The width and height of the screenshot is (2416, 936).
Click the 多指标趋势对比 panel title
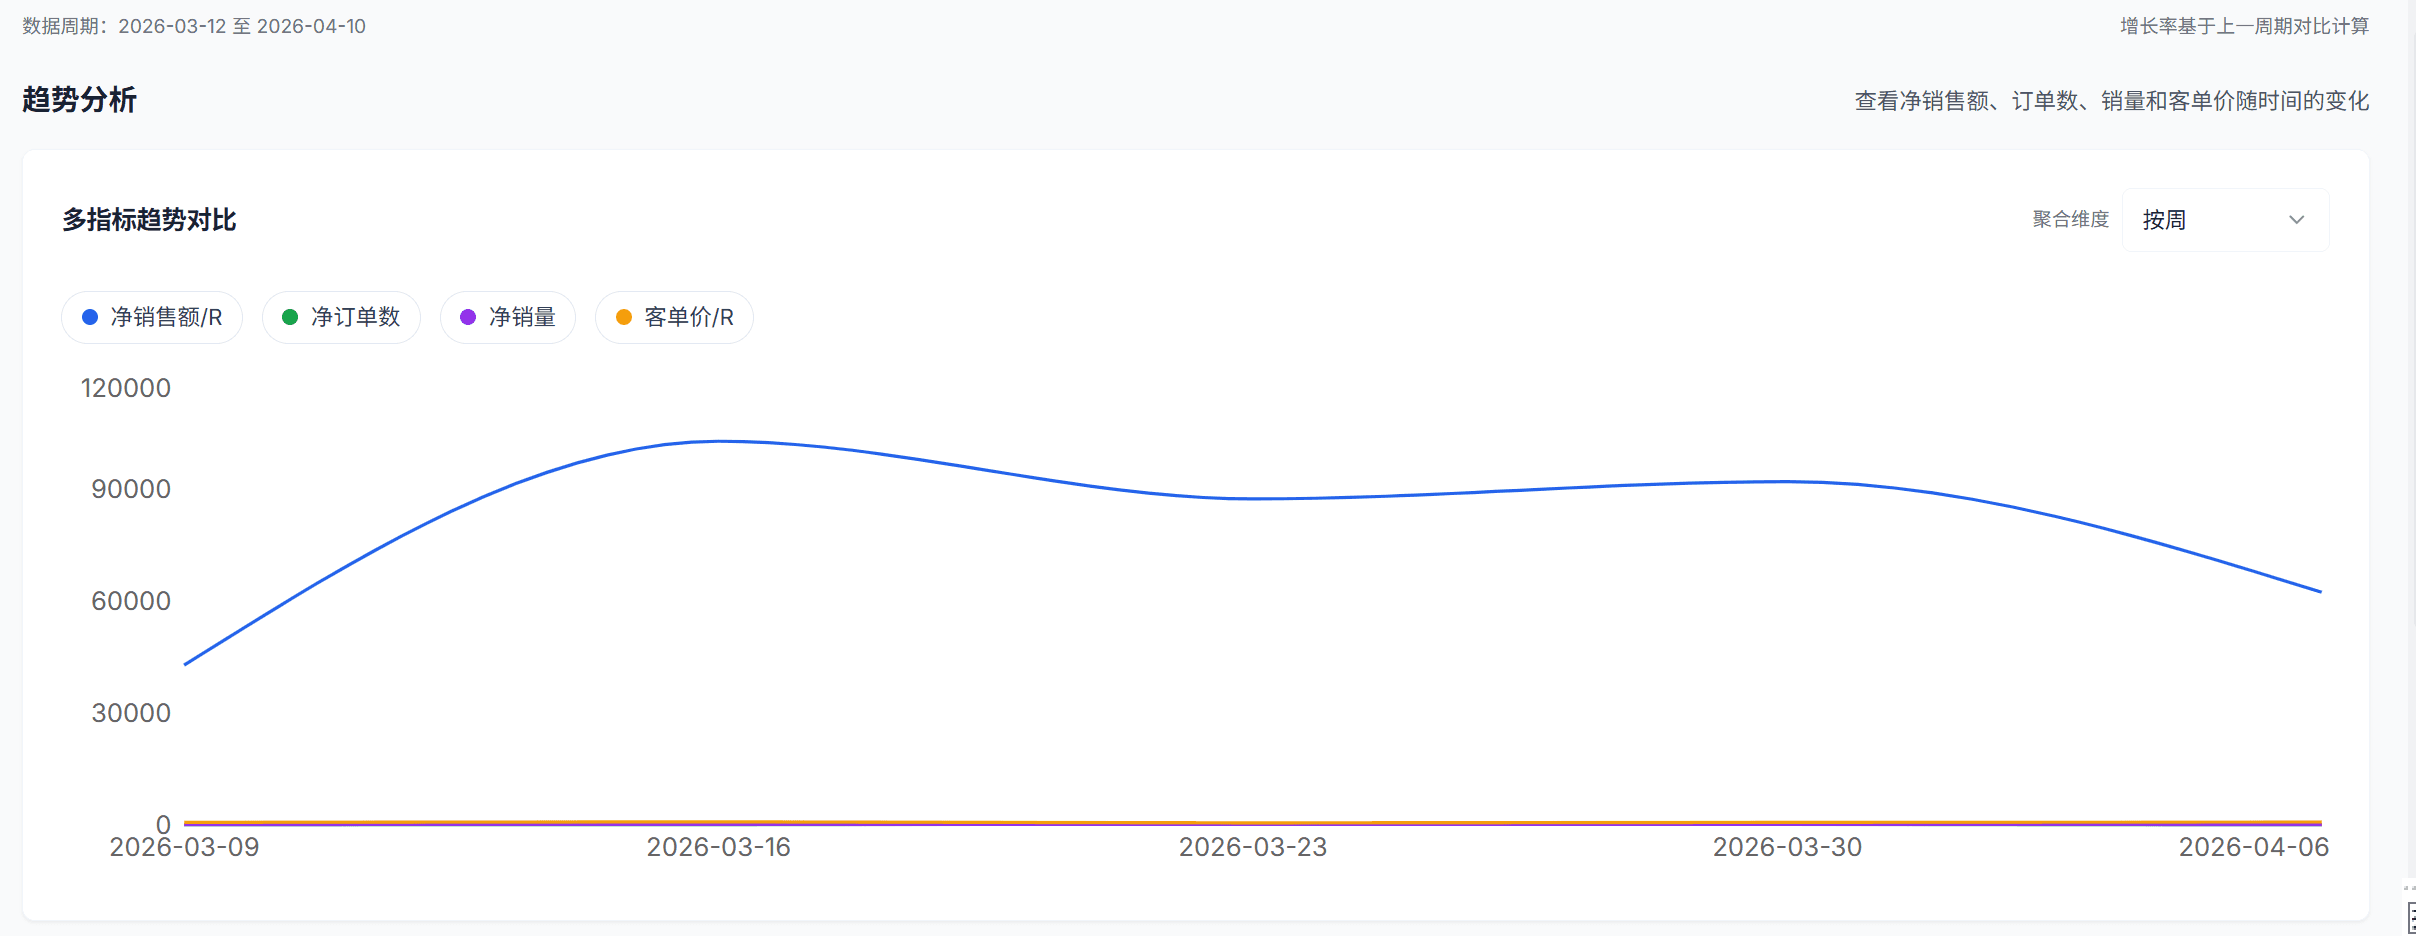coord(150,219)
